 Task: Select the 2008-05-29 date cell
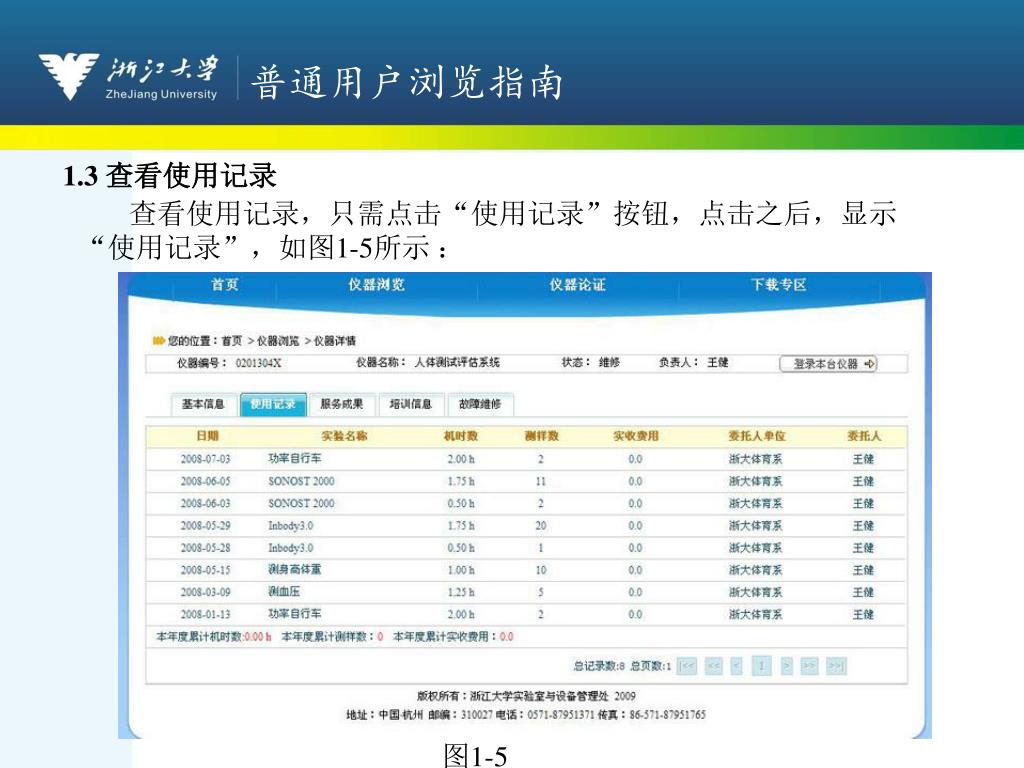pos(206,526)
